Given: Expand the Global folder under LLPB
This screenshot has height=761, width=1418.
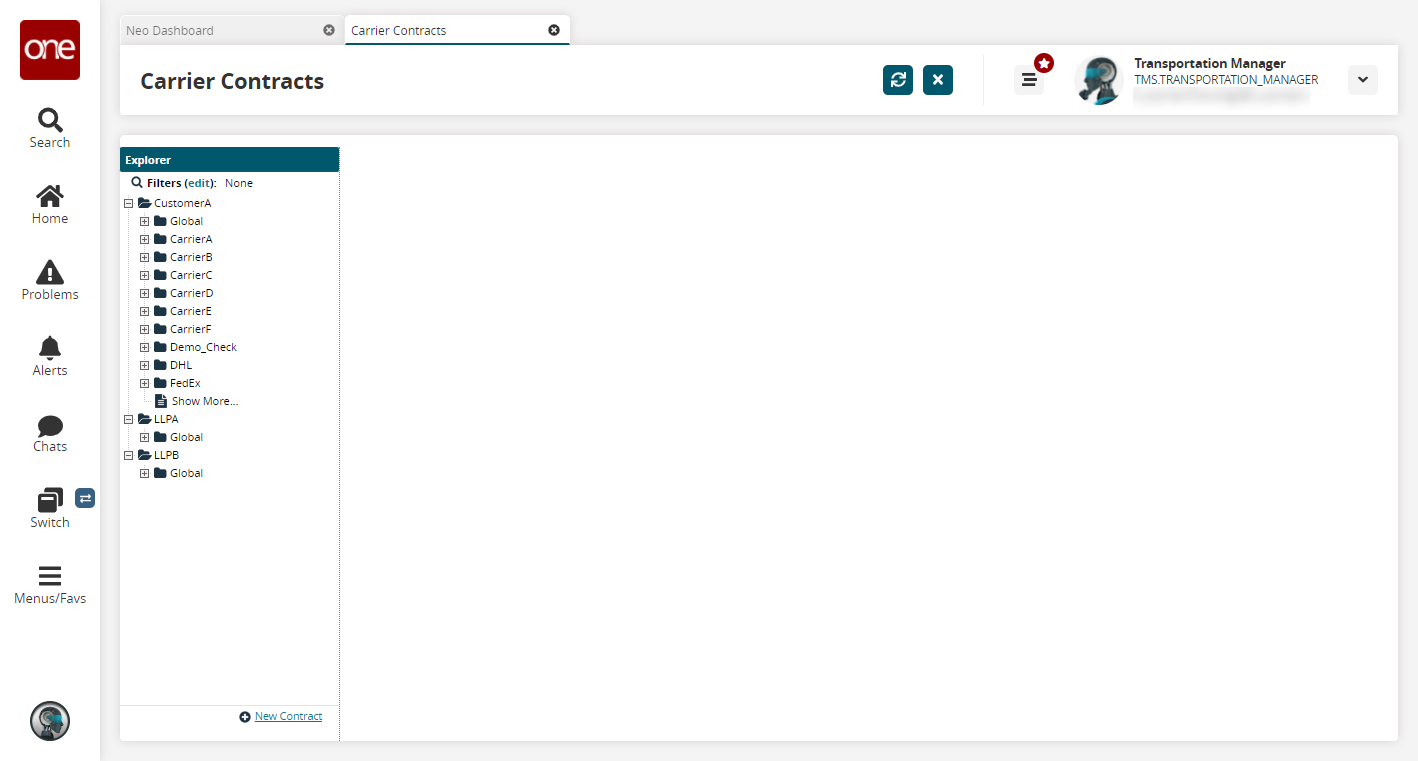Looking at the screenshot, I should click(144, 473).
